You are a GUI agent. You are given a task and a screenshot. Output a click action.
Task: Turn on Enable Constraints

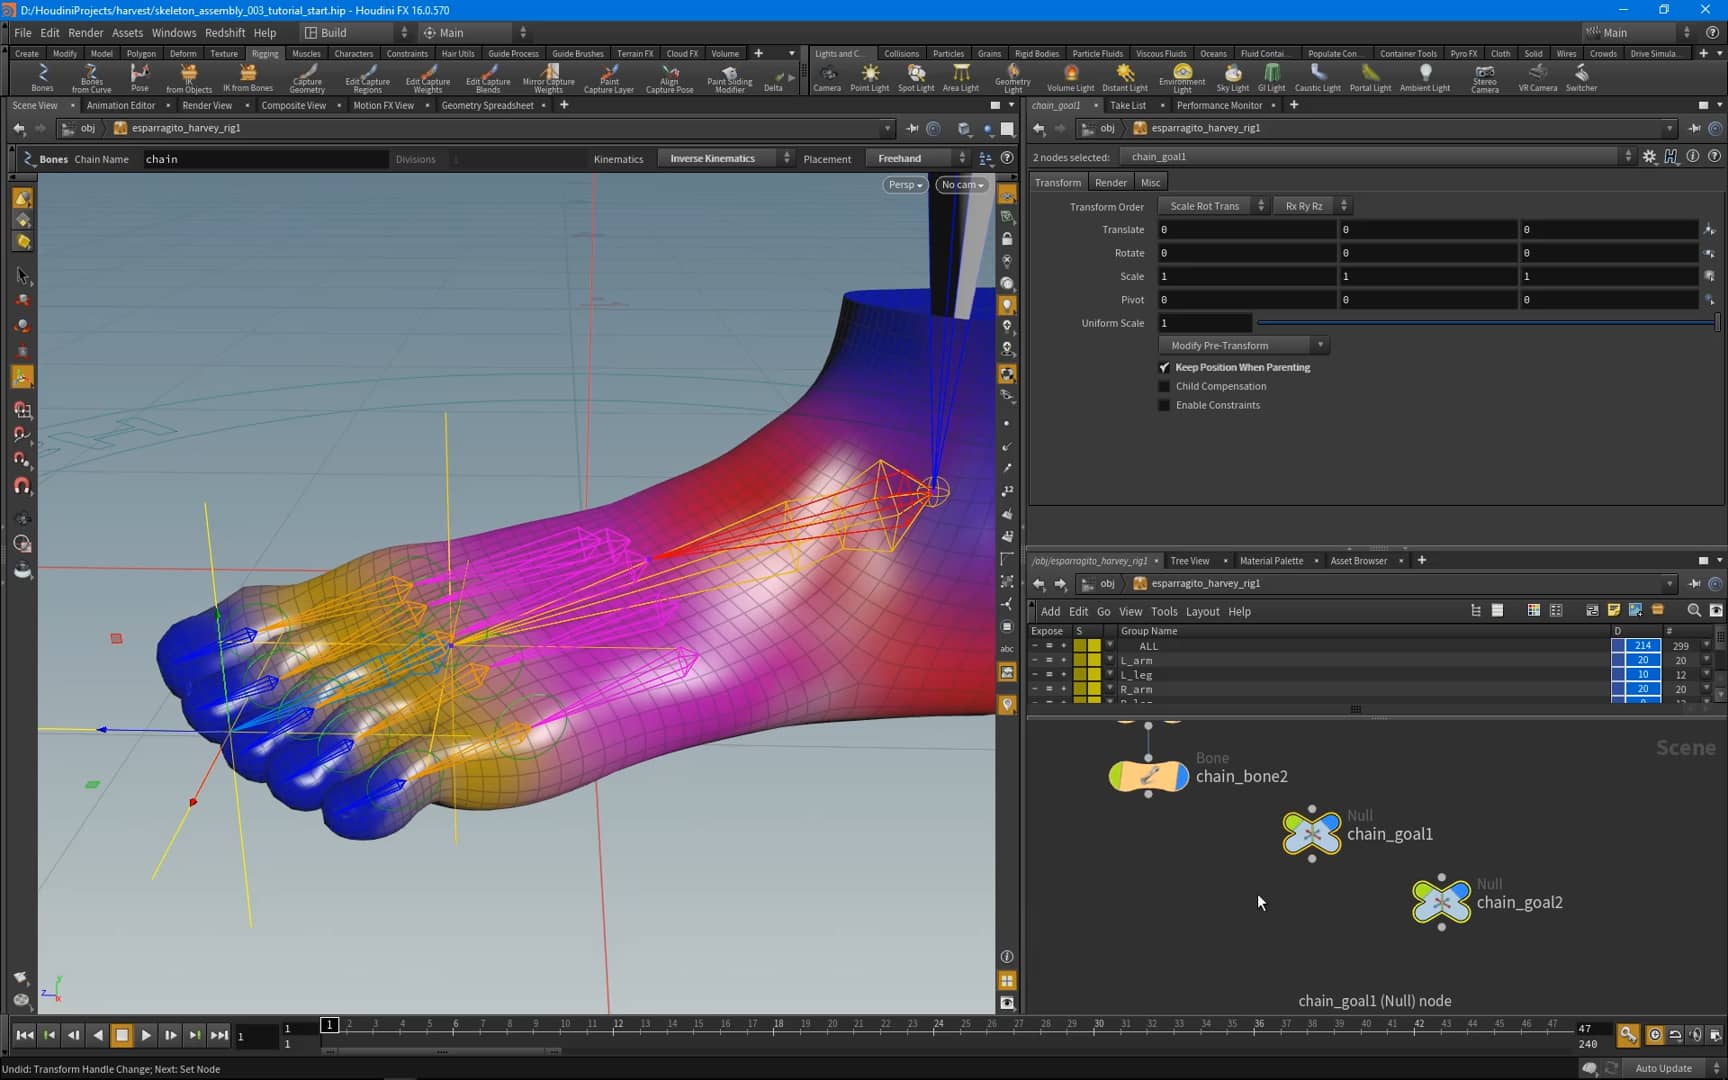click(1164, 405)
